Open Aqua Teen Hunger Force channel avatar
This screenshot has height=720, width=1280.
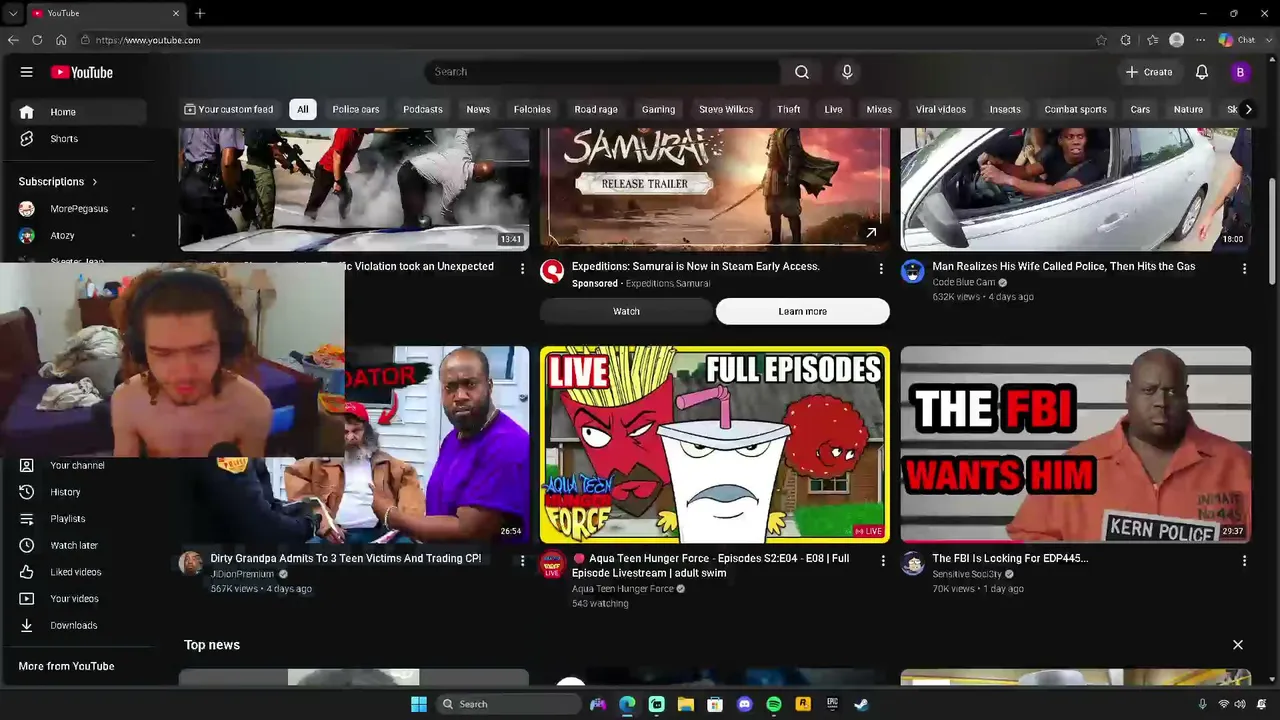pyautogui.click(x=552, y=563)
